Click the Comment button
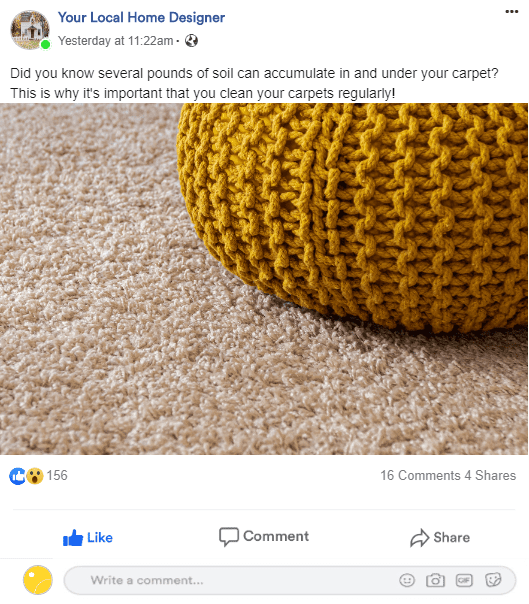529x604 pixels. click(x=264, y=536)
